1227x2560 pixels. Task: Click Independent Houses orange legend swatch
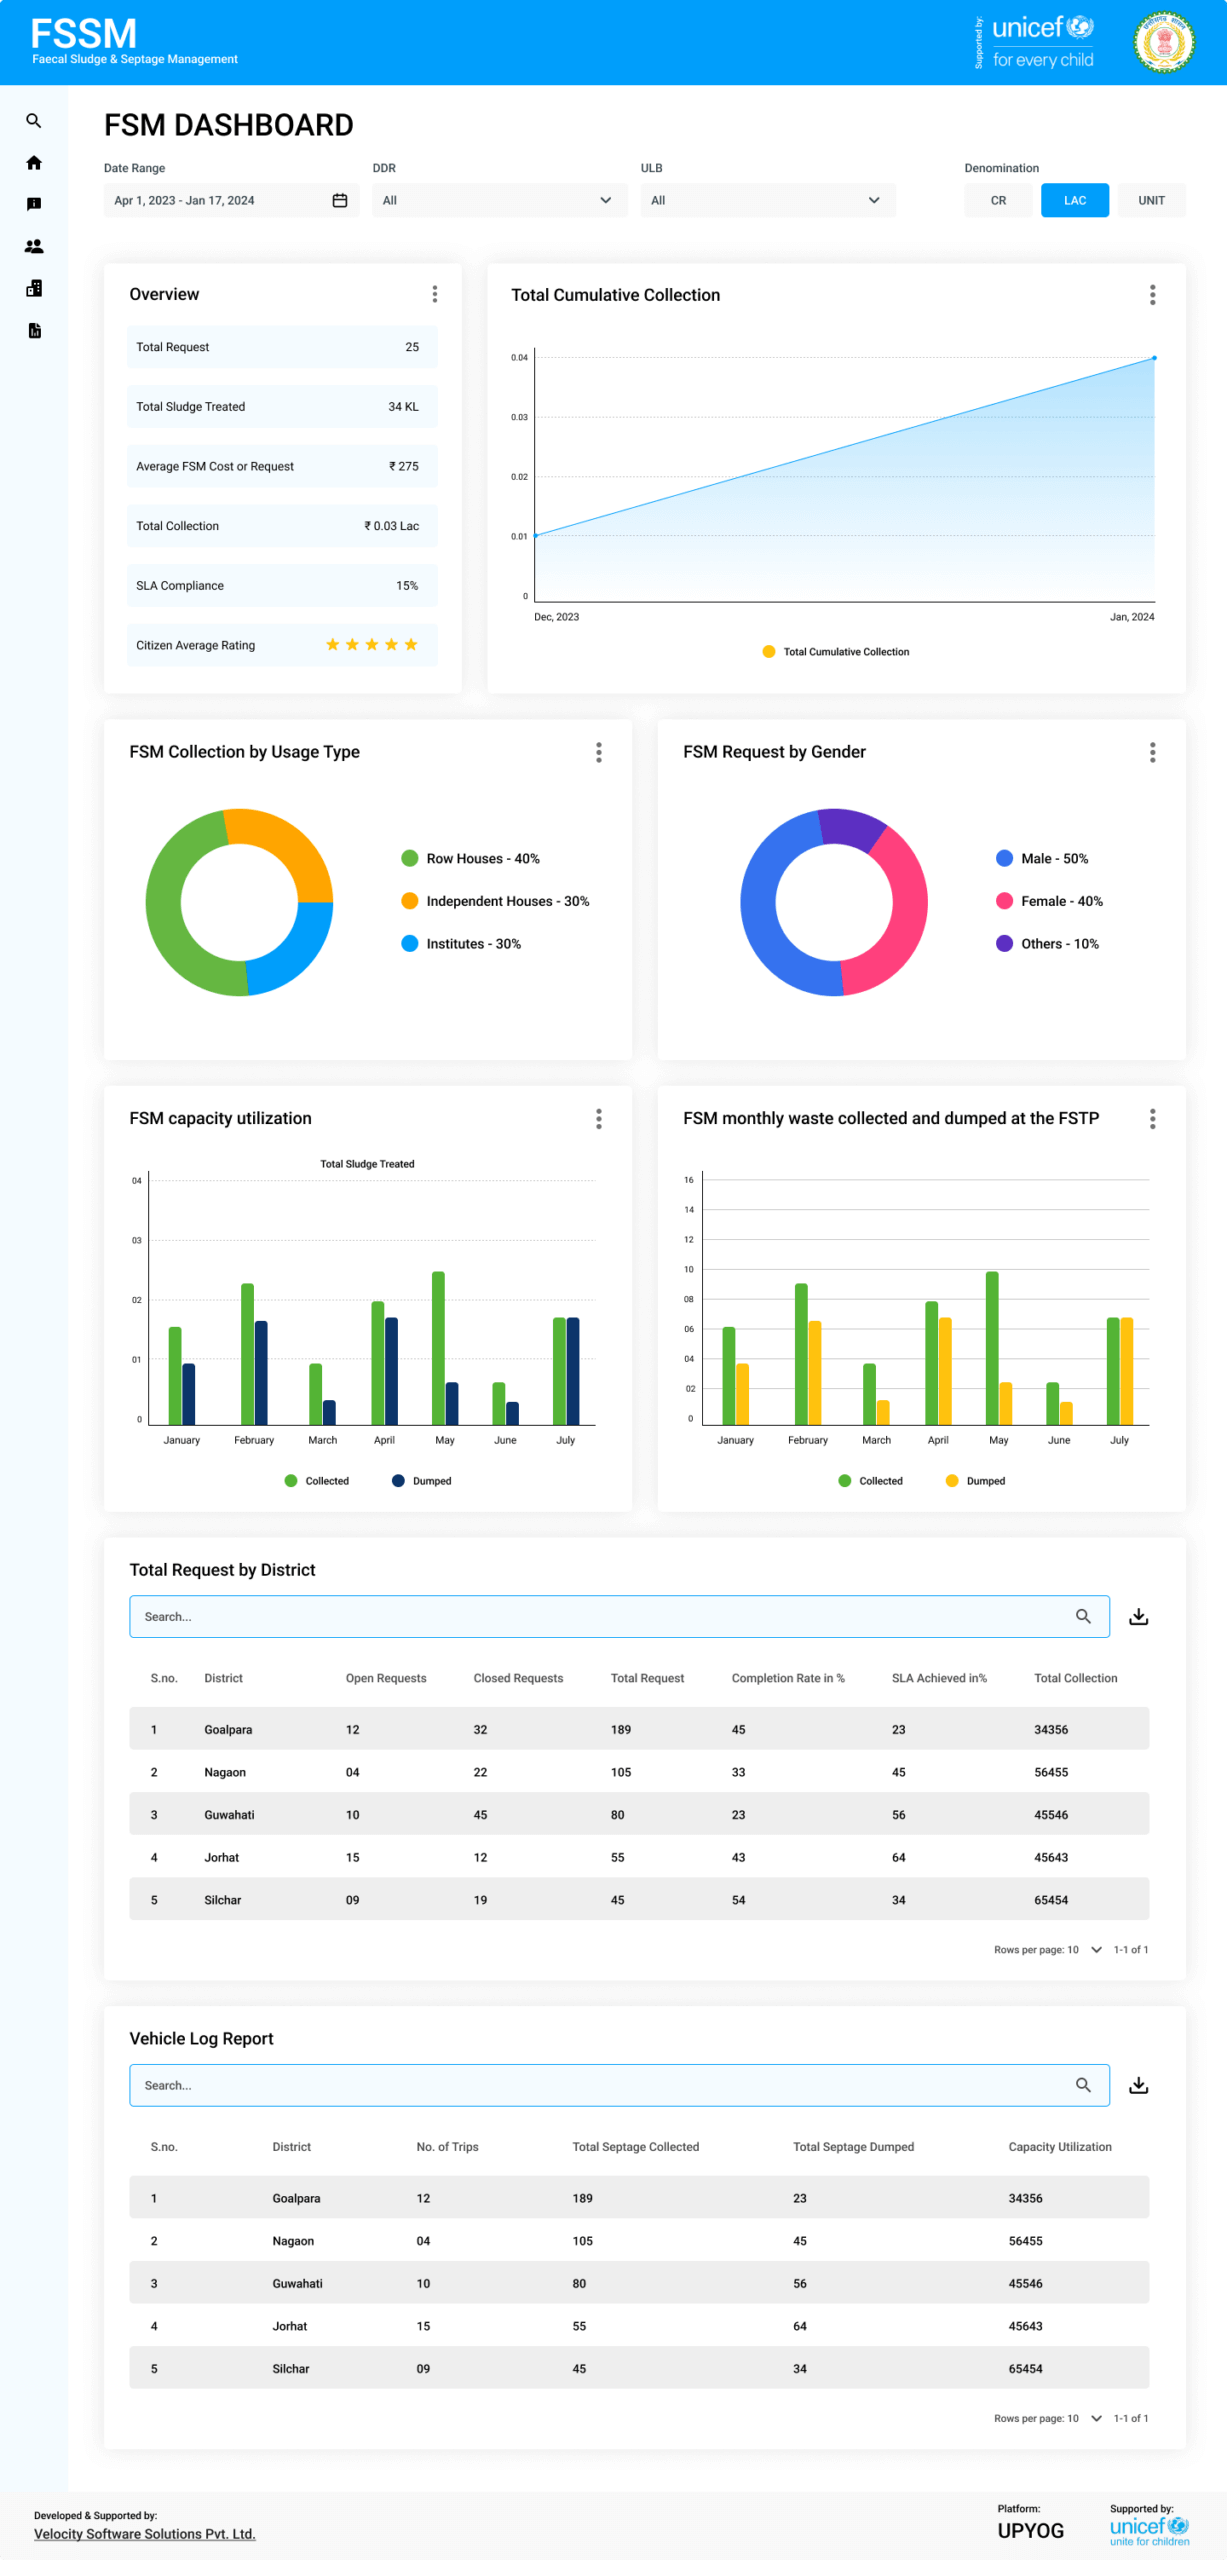(409, 901)
